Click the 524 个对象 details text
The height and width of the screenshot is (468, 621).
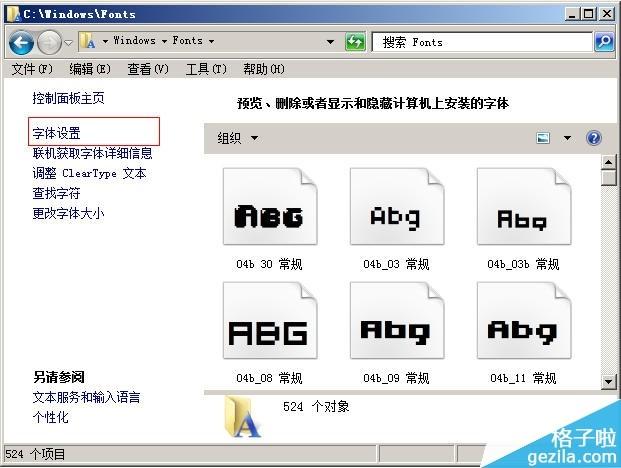[316, 407]
